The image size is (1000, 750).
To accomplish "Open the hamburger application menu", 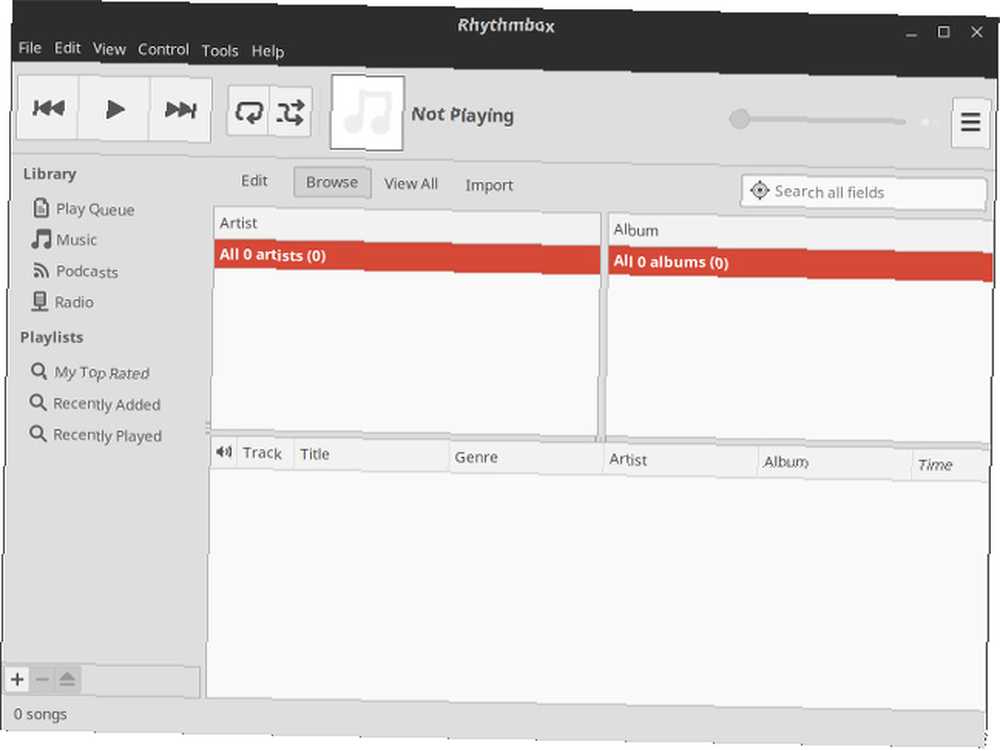I will point(970,122).
